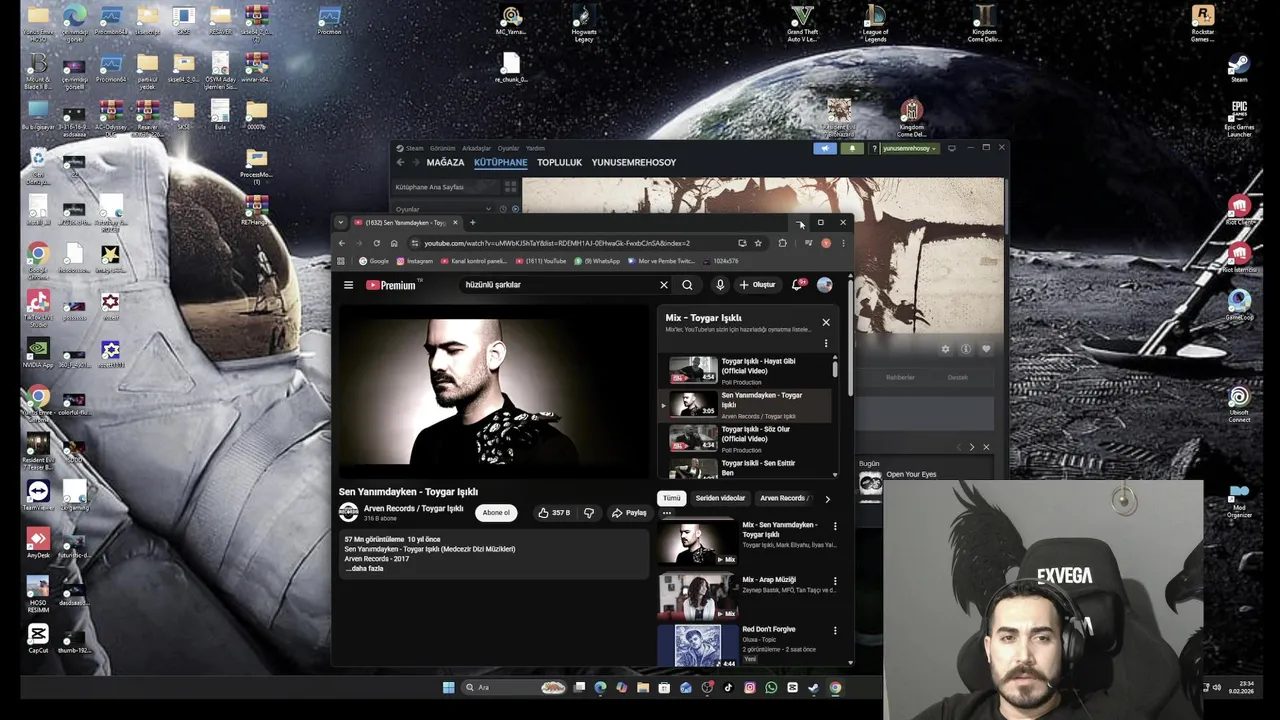
Task: Open the YouTube guide hamburger menu
Action: pos(348,285)
